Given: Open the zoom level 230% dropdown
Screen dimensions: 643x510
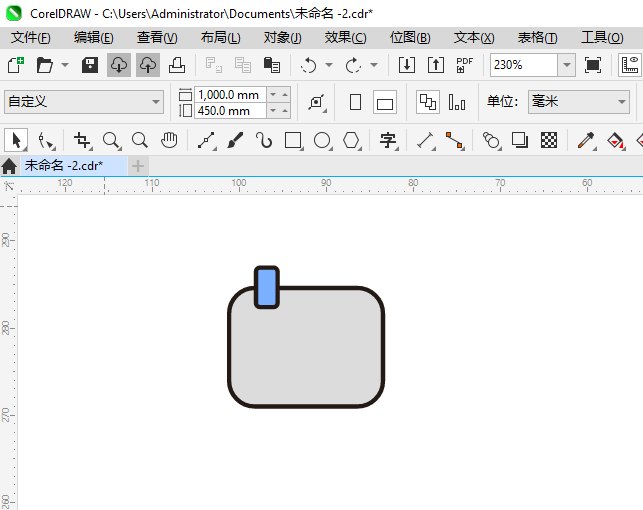Looking at the screenshot, I should pos(566,65).
